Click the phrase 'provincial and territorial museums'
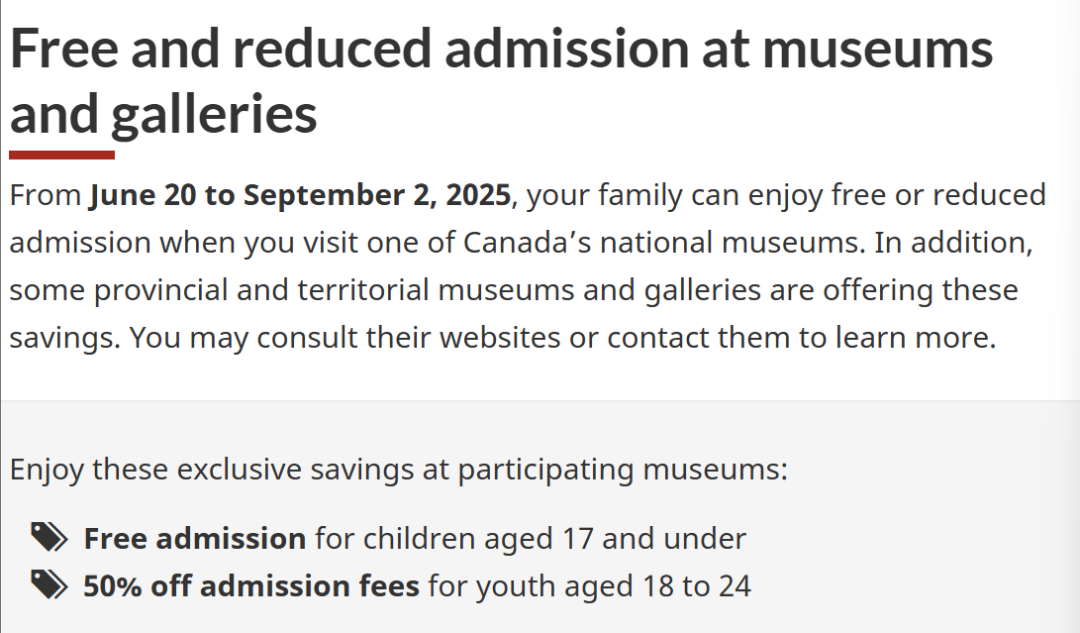The image size is (1080, 633). click(x=334, y=290)
